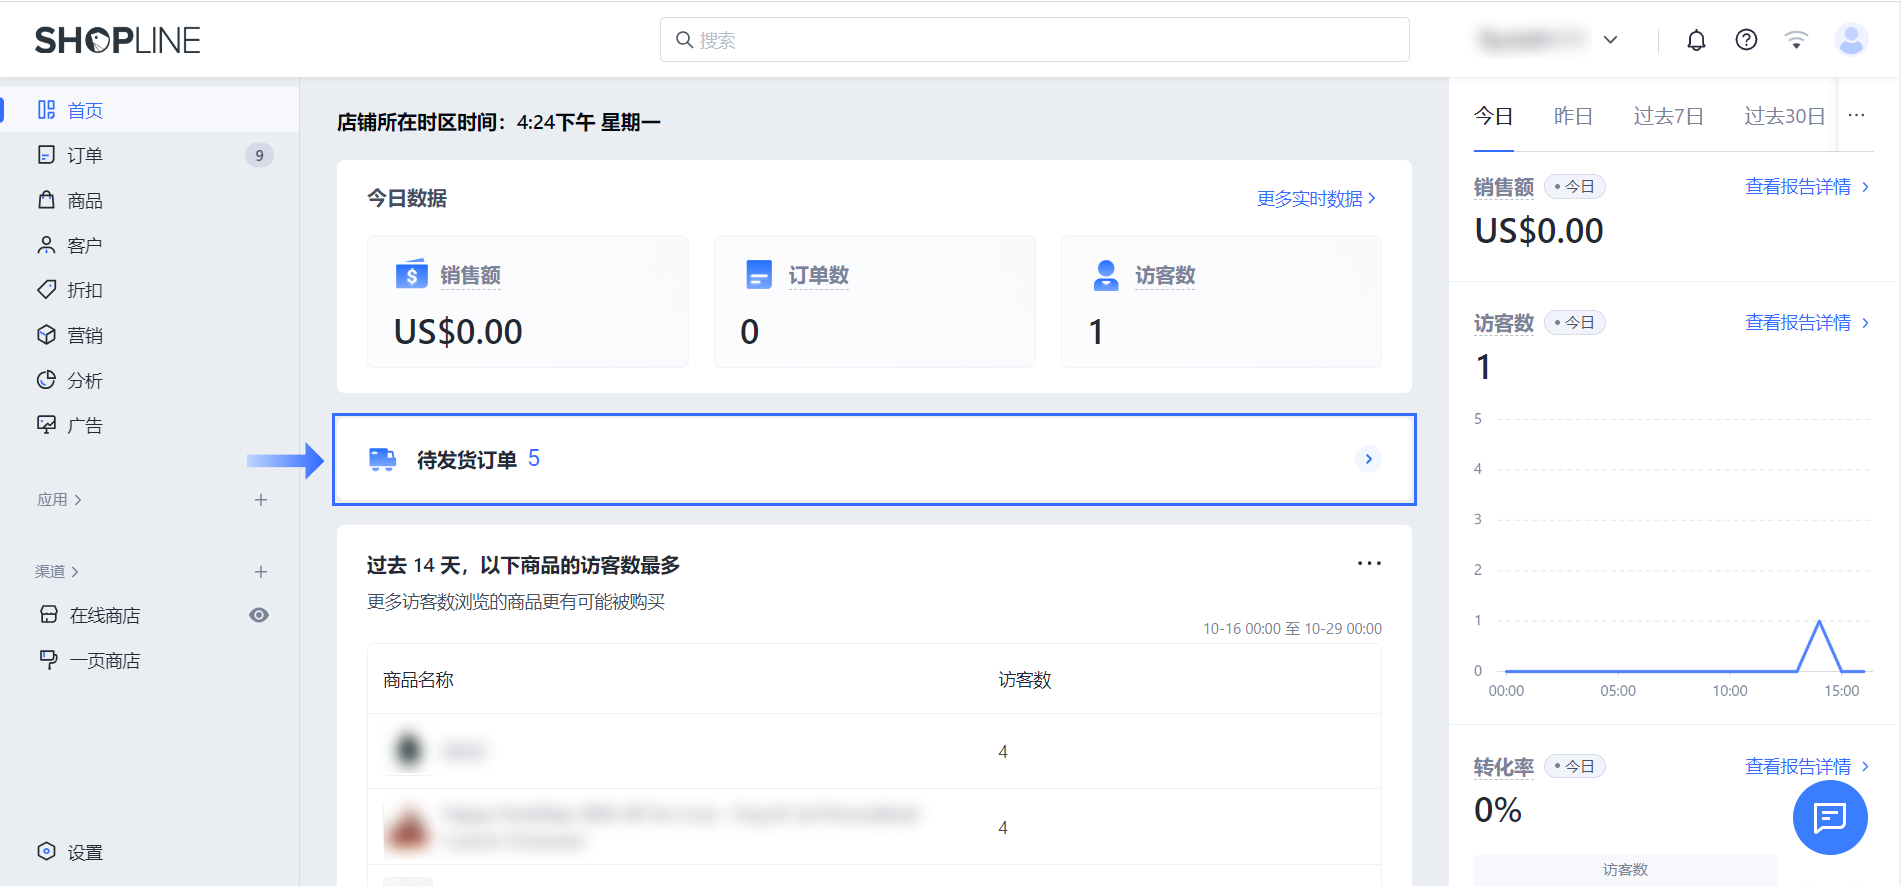Open 销售额 US$0.00 value in 今日数据
The width and height of the screenshot is (1901, 886).
pos(458,331)
